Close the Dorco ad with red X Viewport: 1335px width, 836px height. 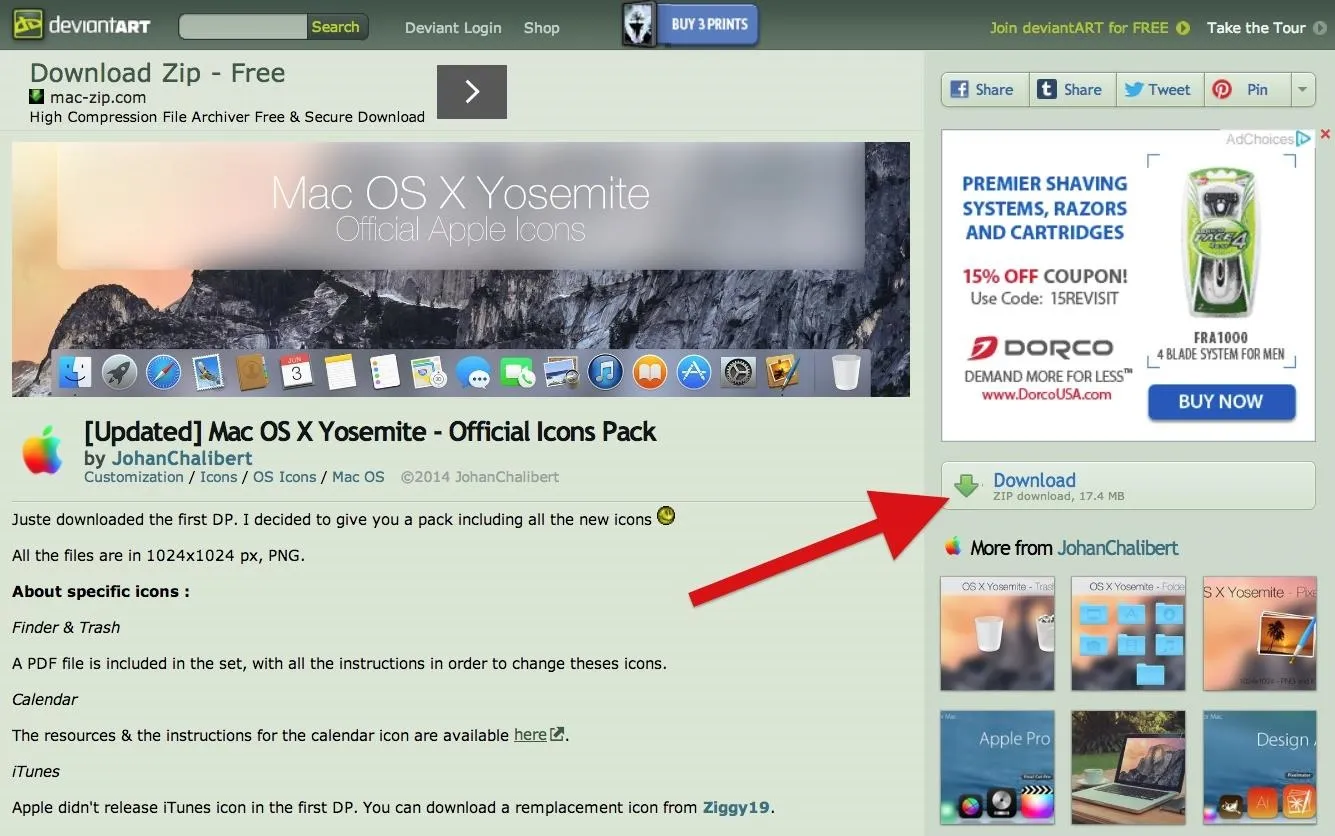pos(1325,134)
